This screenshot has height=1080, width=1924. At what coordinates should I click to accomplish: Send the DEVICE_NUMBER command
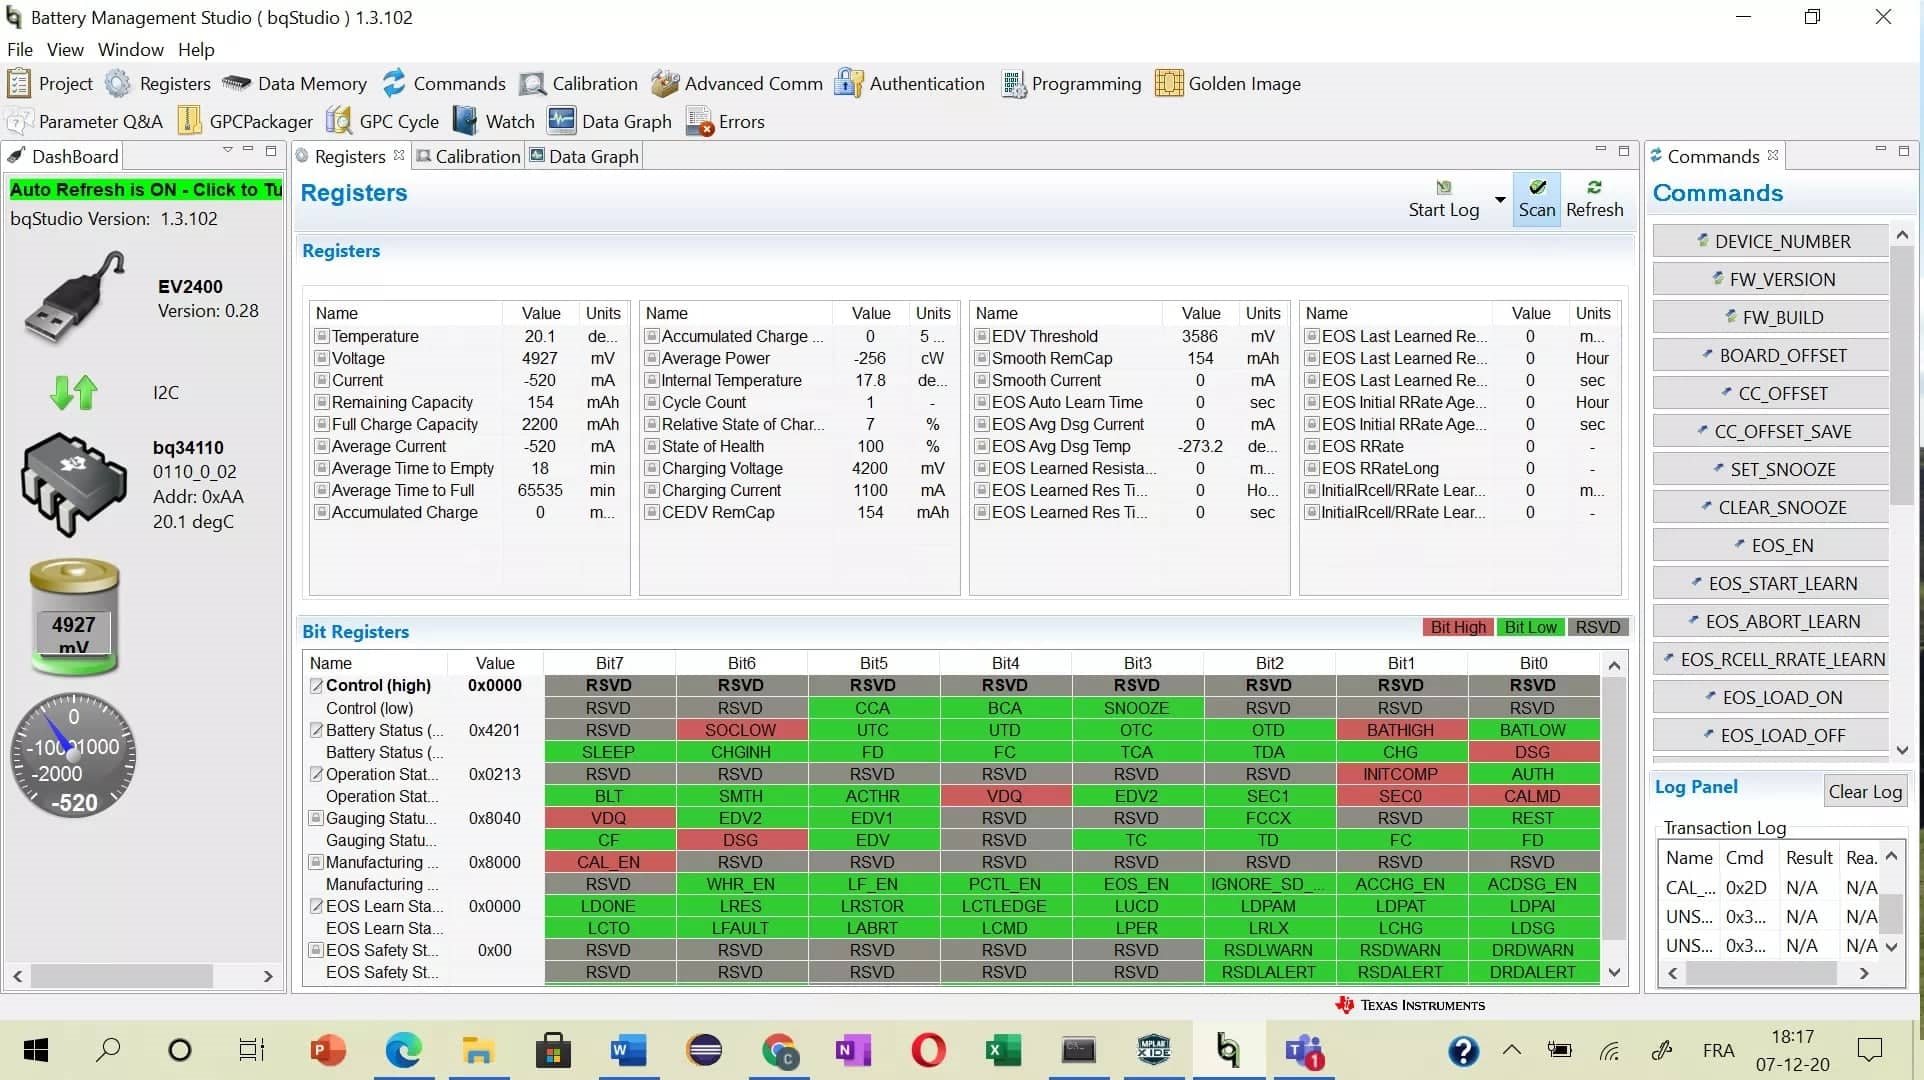point(1771,242)
